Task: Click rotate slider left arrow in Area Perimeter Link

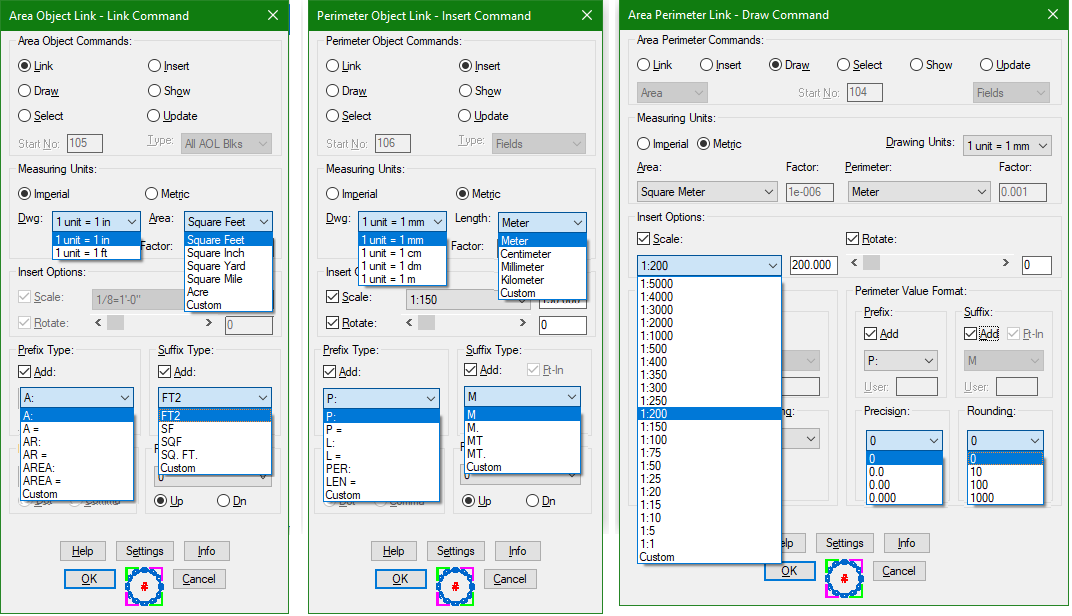Action: point(854,263)
